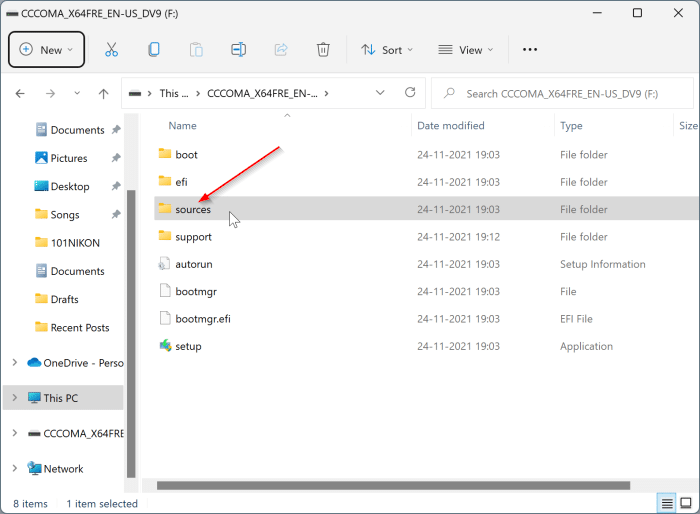The width and height of the screenshot is (700, 514).
Task: Click the search magnifier icon
Action: tap(449, 93)
